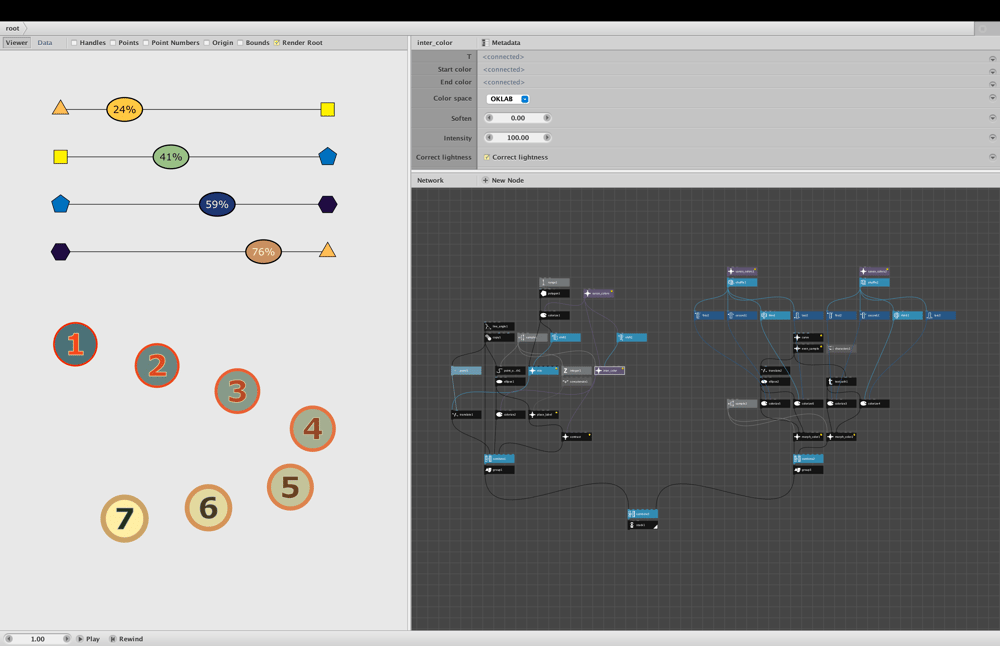Select the even_sample node
The width and height of the screenshot is (1000, 646).
click(808, 348)
